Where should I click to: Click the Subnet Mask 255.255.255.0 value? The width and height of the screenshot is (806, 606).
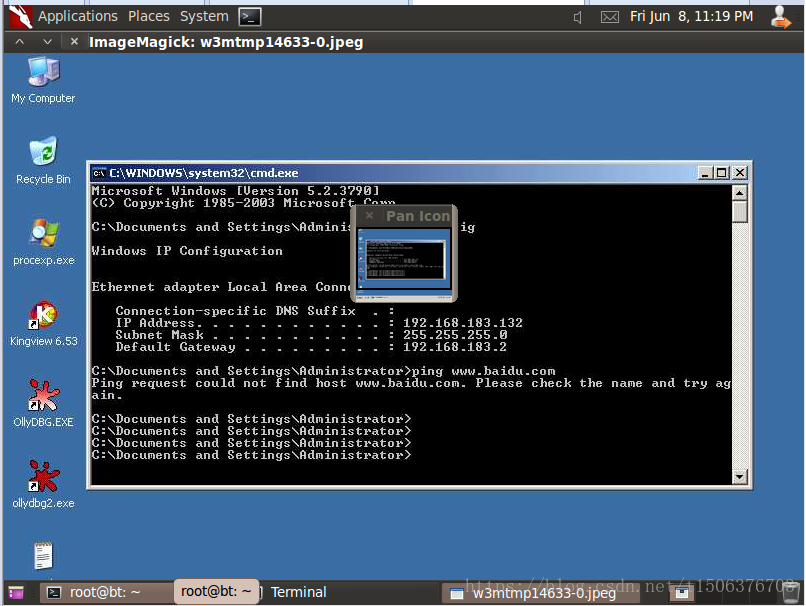point(455,335)
